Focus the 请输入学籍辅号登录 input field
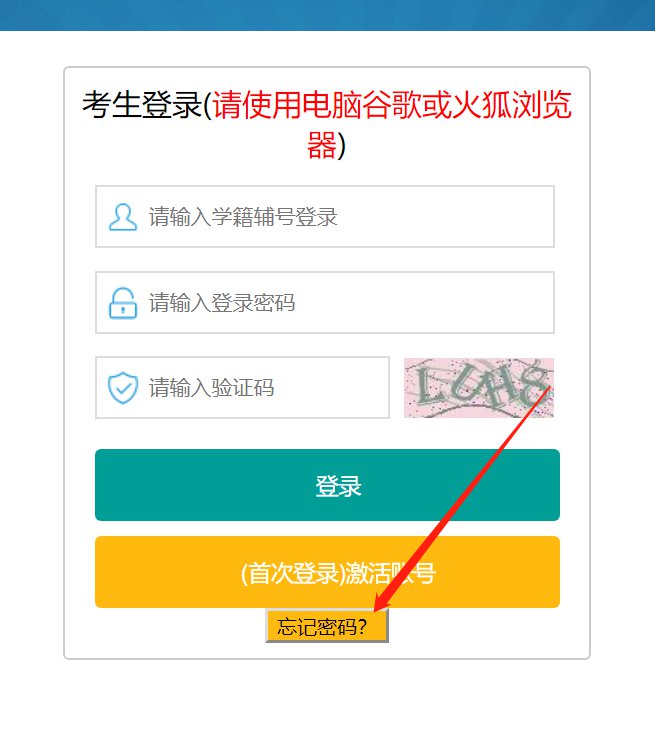Image resolution: width=655 pixels, height=752 pixels. [325, 216]
